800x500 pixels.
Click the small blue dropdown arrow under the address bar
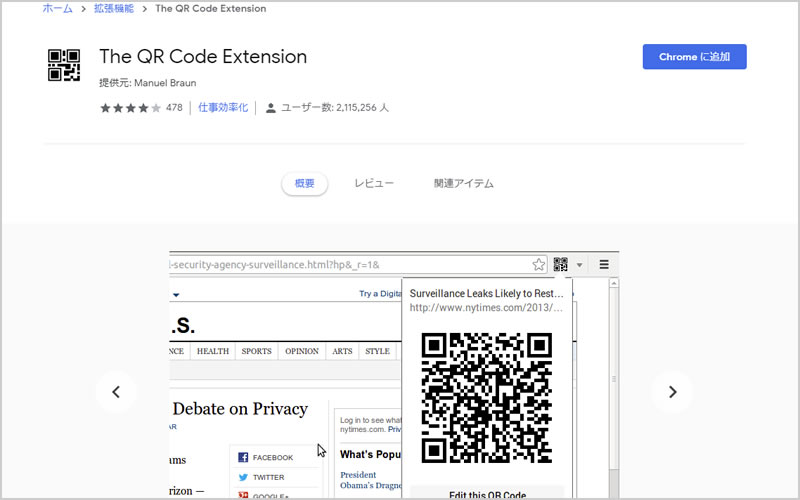(x=176, y=295)
